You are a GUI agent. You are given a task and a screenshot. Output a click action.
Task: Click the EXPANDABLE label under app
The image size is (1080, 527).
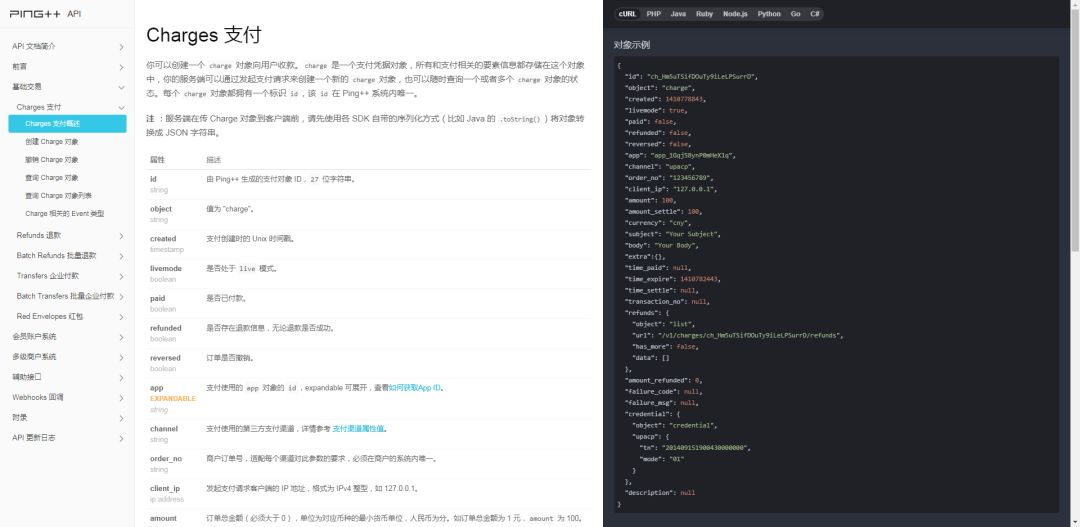pyautogui.click(x=173, y=399)
